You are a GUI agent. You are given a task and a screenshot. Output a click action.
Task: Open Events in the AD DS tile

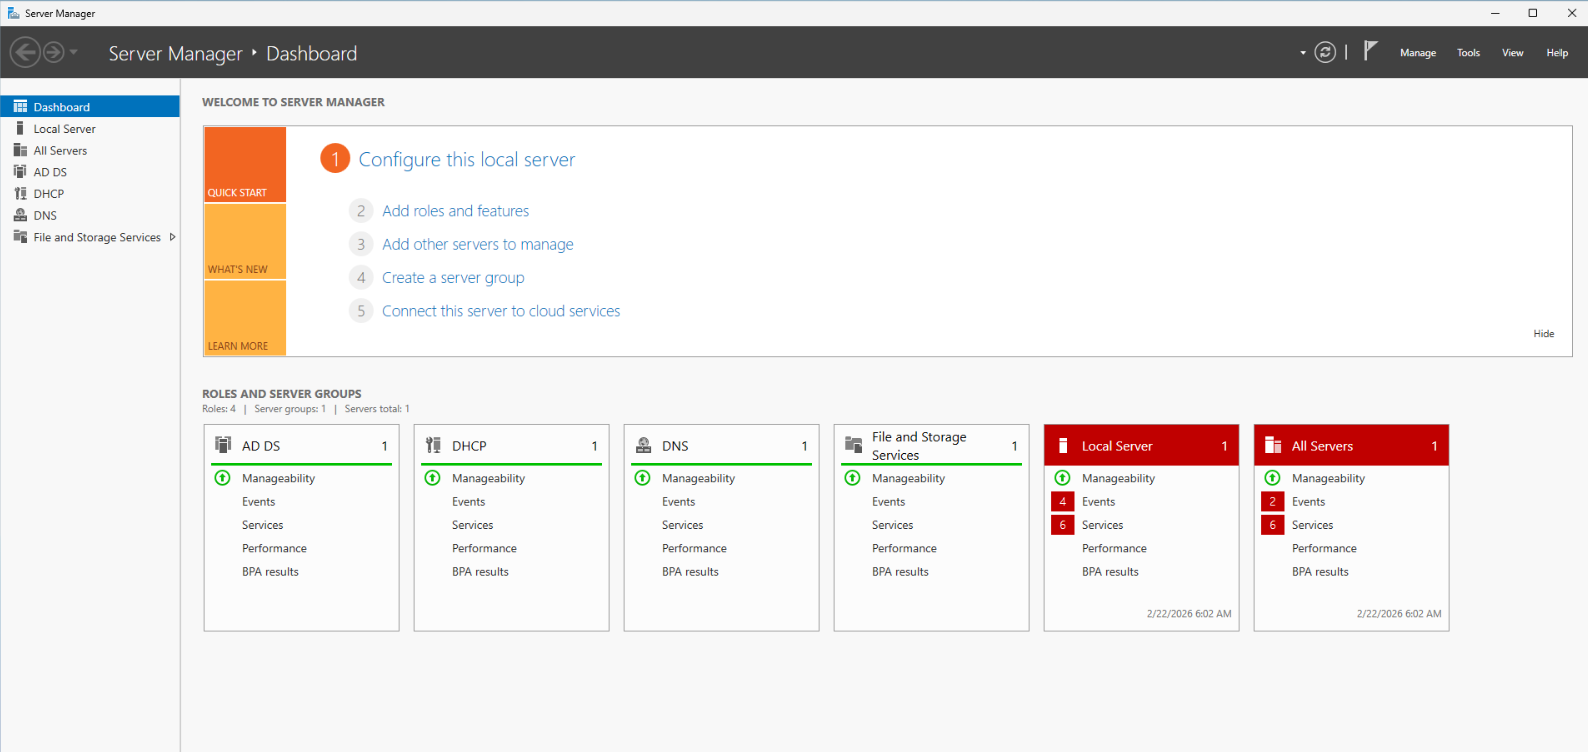point(258,502)
